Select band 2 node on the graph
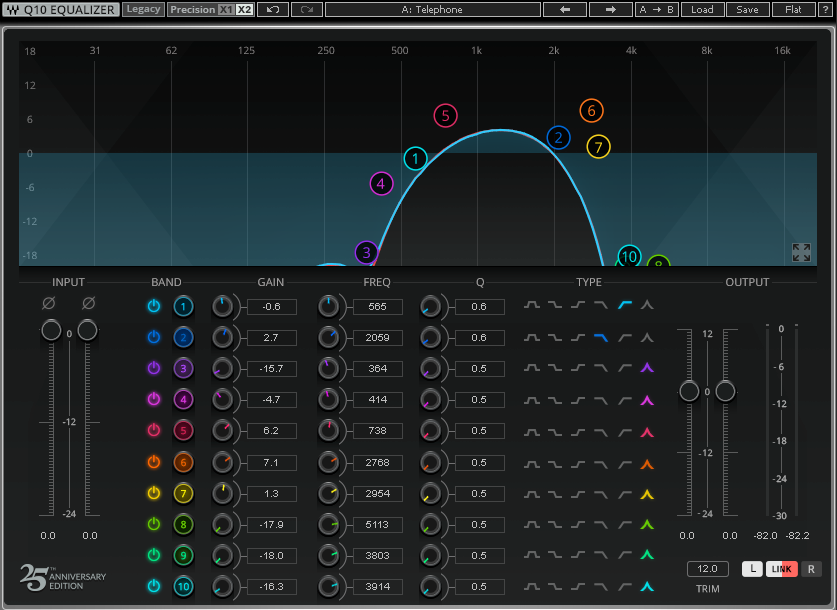837x610 pixels. [x=558, y=138]
